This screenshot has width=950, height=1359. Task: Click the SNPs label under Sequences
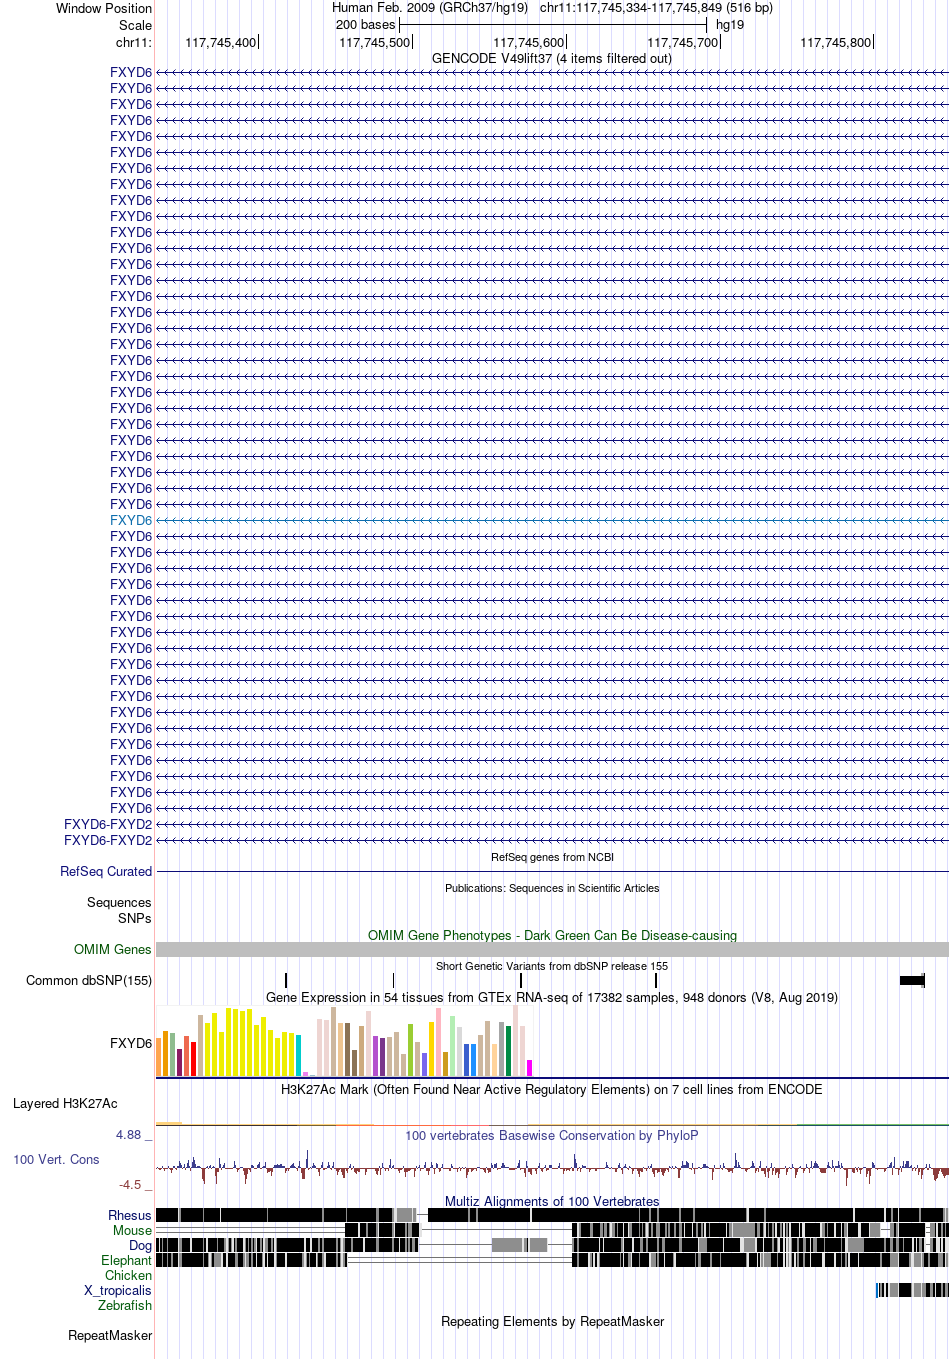[x=135, y=919]
